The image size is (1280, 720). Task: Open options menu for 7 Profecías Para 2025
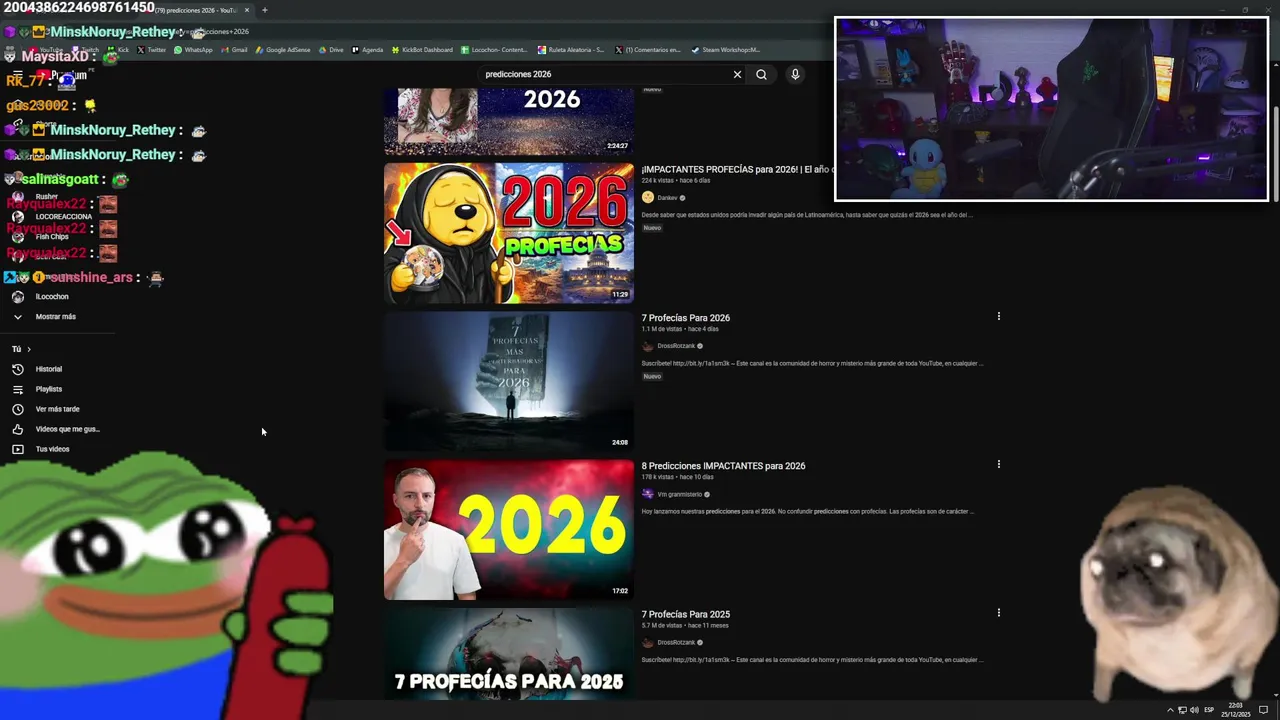pyautogui.click(x=998, y=612)
